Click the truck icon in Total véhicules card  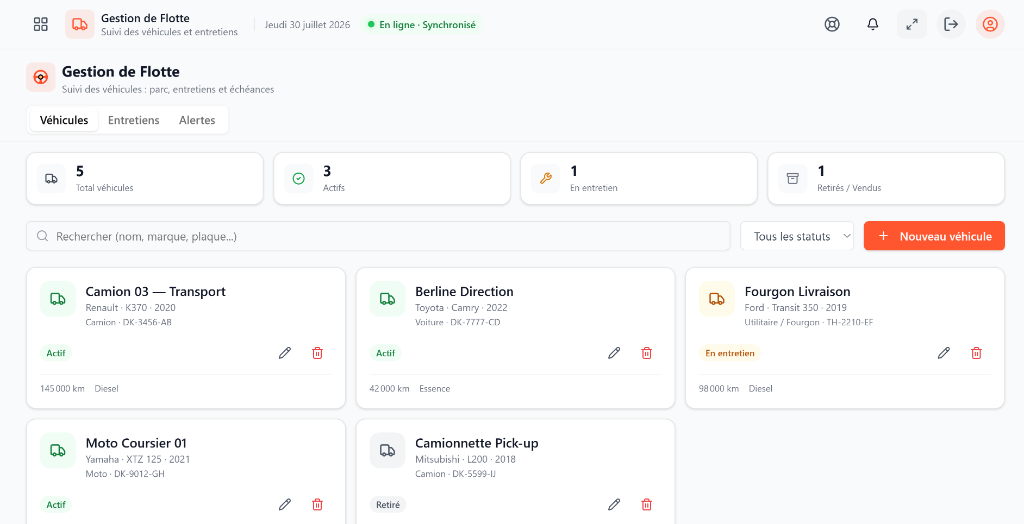click(x=51, y=178)
